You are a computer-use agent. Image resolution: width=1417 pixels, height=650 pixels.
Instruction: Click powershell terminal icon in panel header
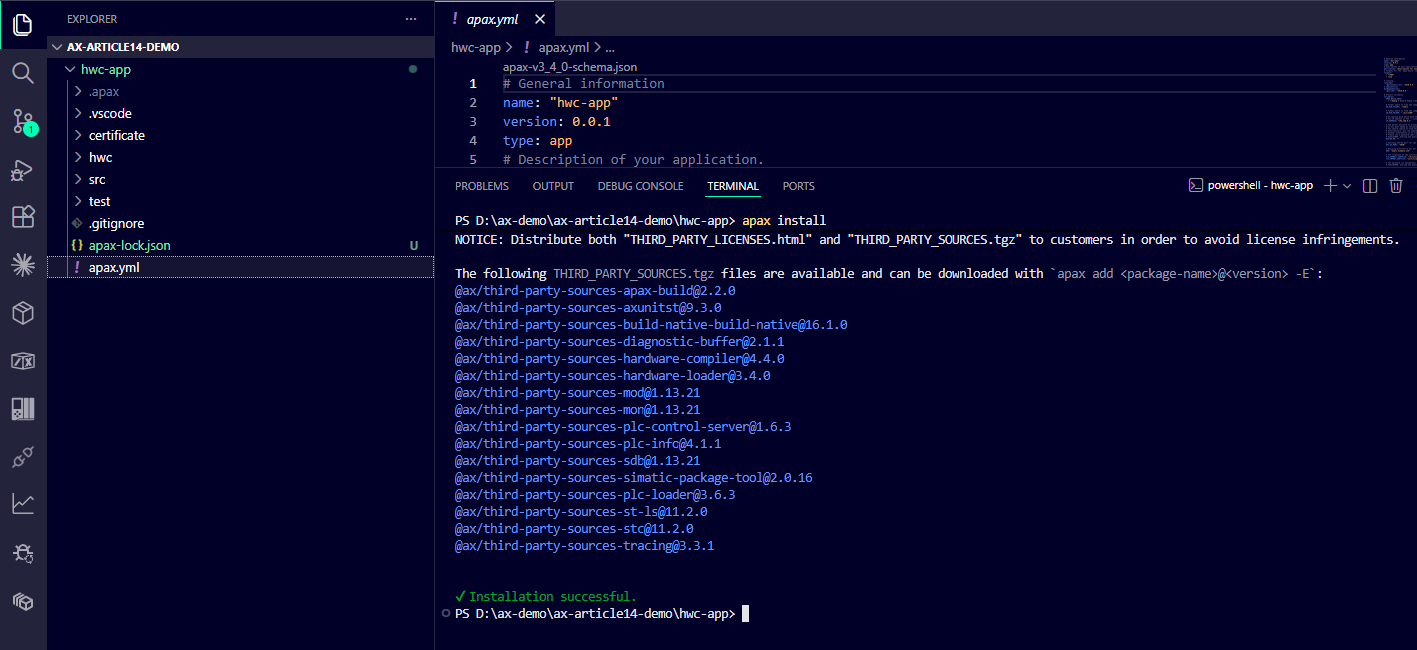(1195, 186)
